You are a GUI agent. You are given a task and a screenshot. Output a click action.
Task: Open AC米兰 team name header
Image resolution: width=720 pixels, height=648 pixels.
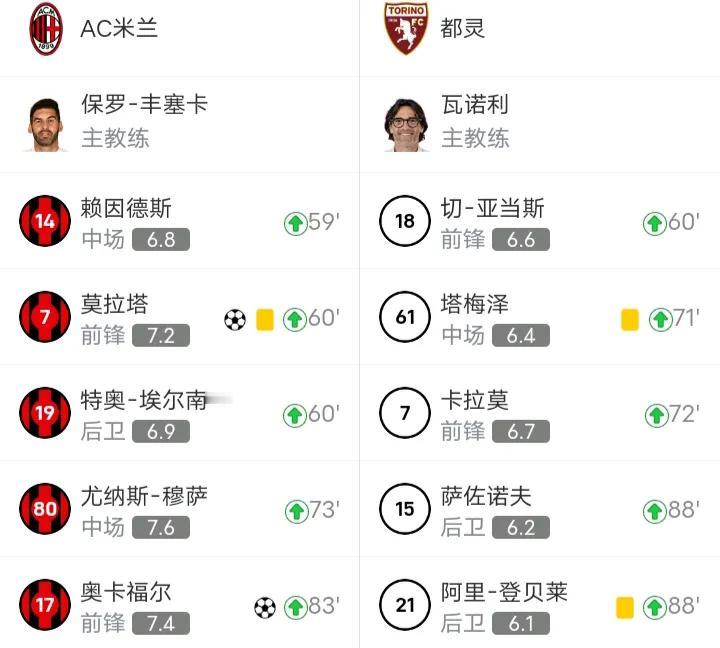[119, 28]
